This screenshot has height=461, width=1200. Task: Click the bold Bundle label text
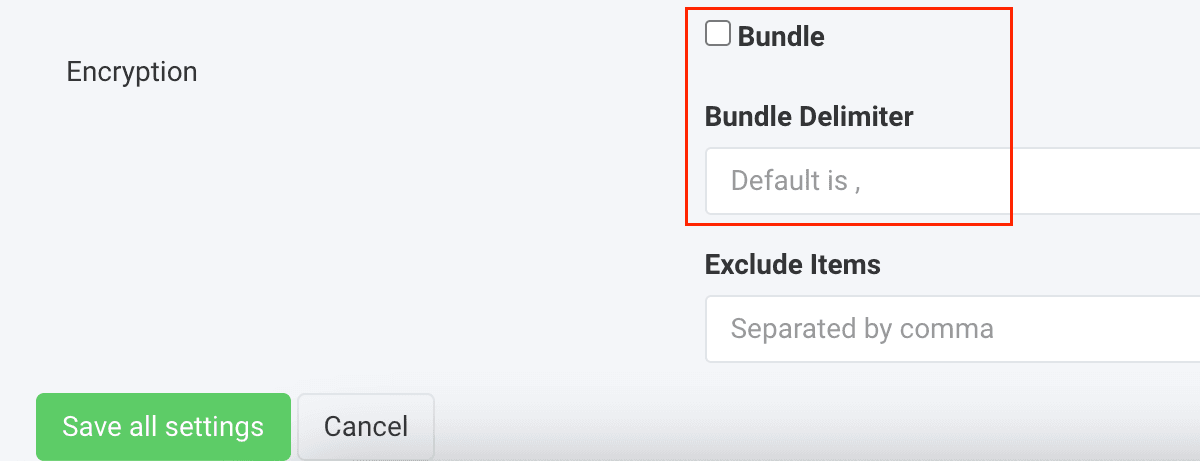[x=781, y=37]
